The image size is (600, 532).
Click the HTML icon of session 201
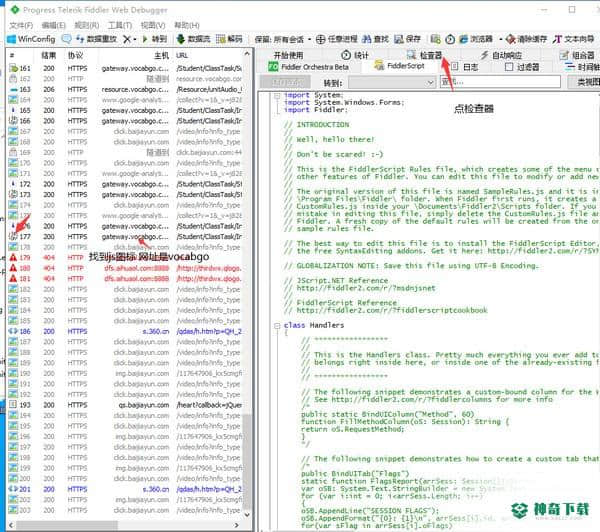pyautogui.click(x=13, y=489)
